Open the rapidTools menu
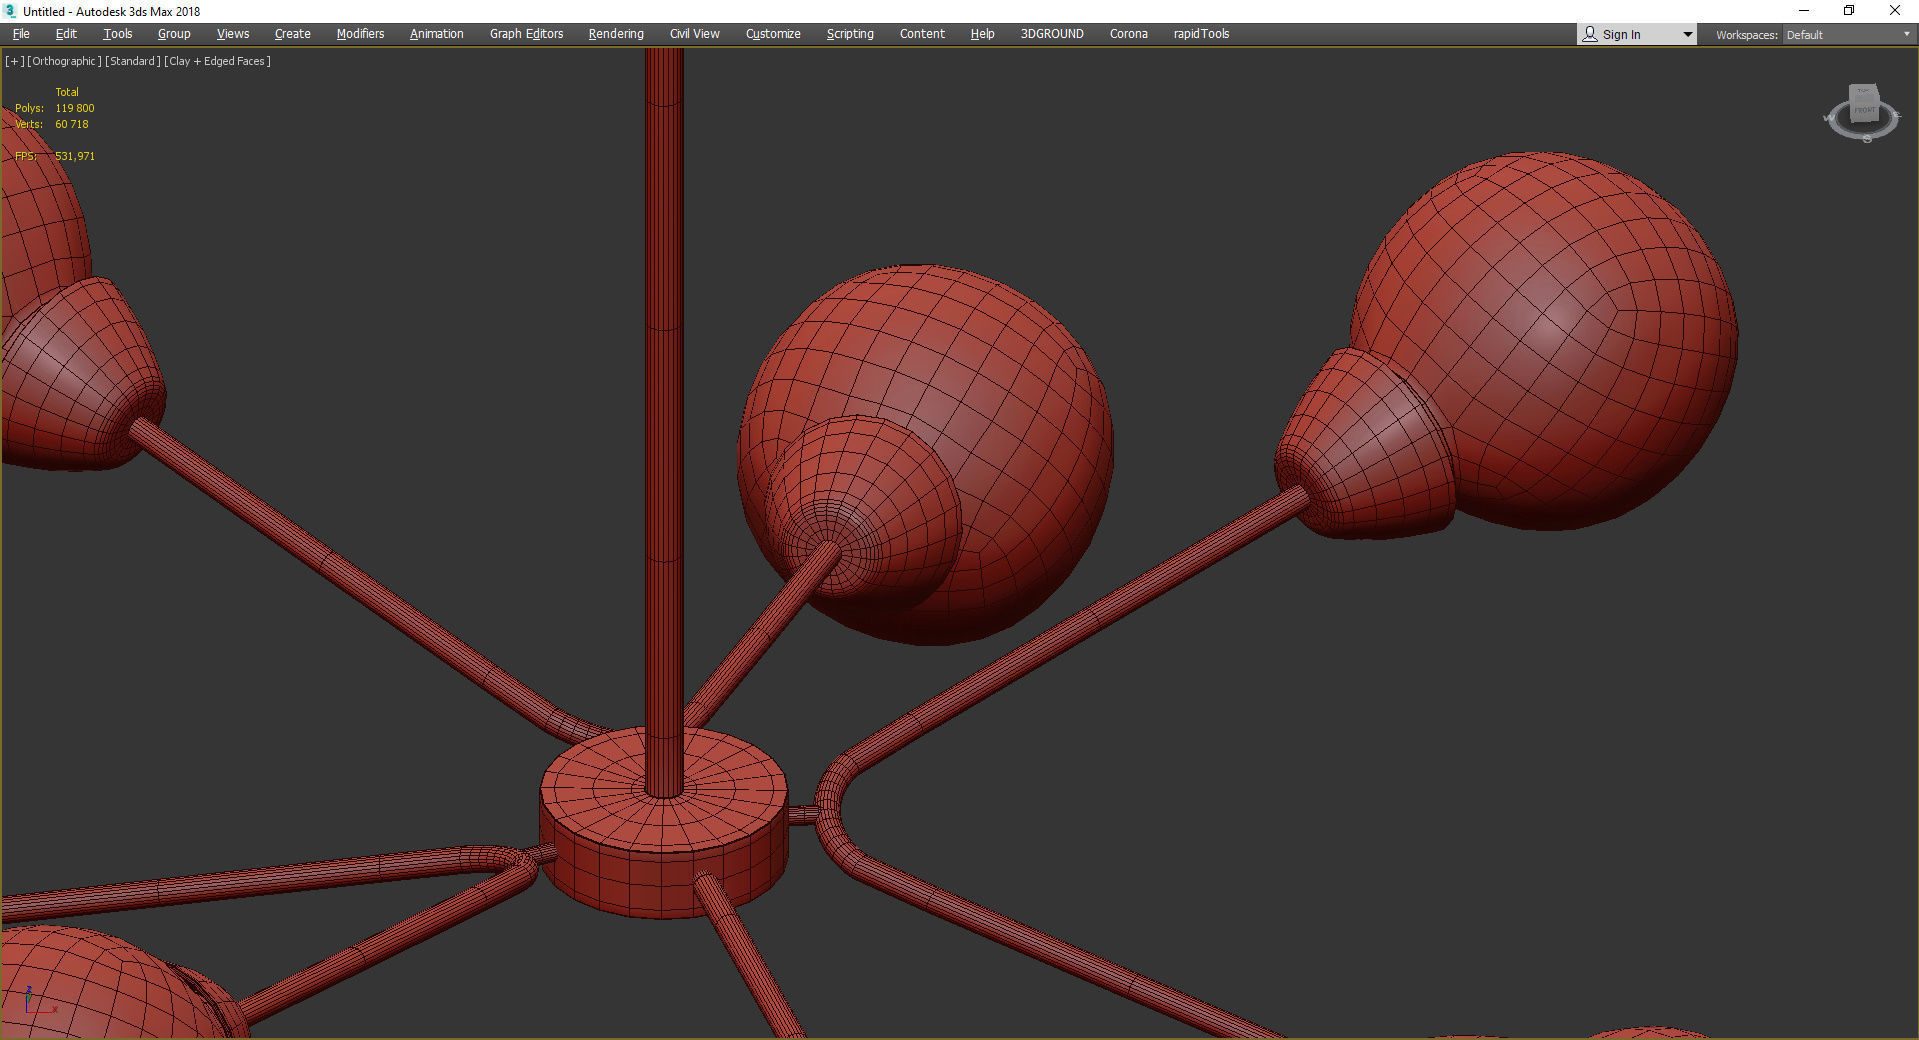1919x1040 pixels. (1201, 34)
